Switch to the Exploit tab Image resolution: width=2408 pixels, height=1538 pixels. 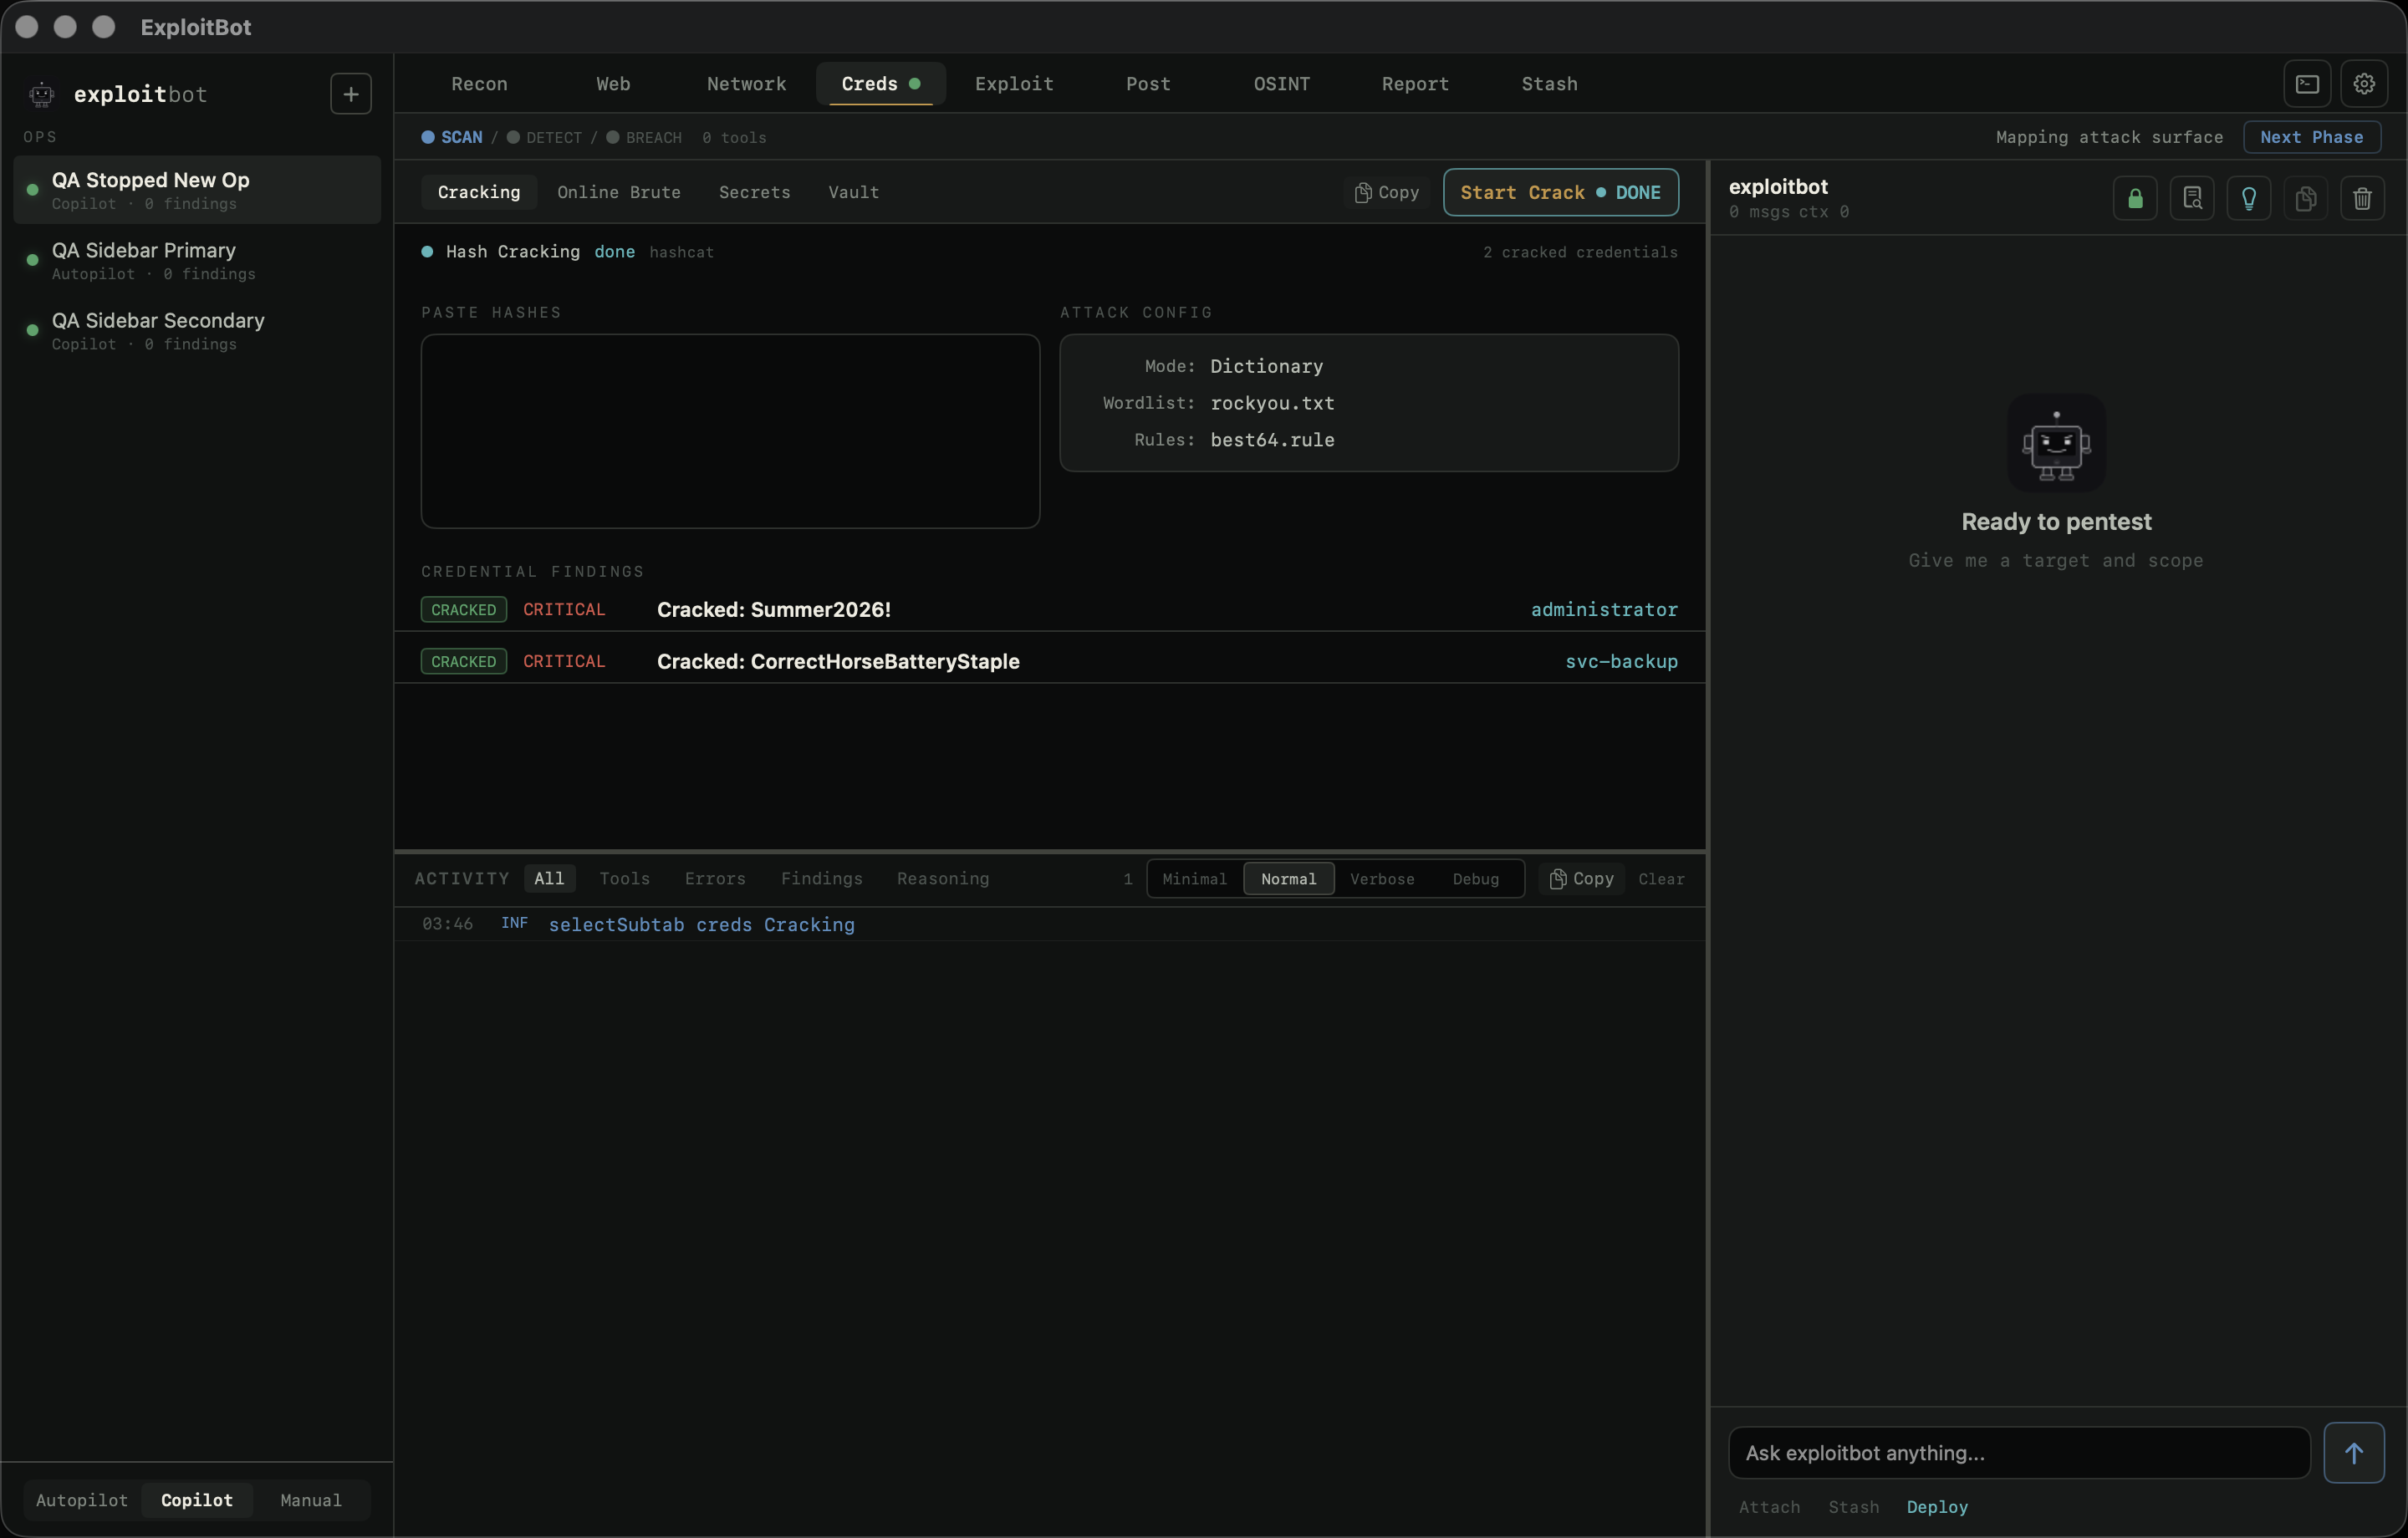(1014, 84)
